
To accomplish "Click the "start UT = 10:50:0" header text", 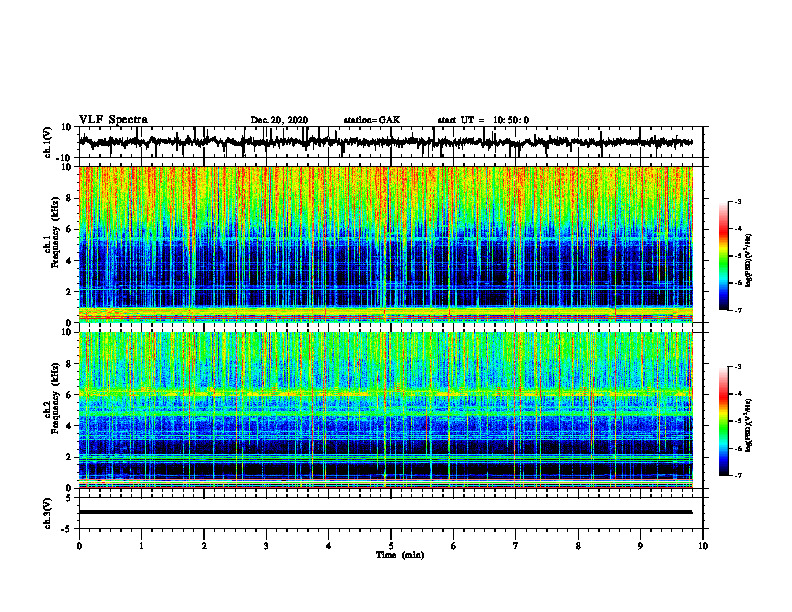I will tap(483, 120).
